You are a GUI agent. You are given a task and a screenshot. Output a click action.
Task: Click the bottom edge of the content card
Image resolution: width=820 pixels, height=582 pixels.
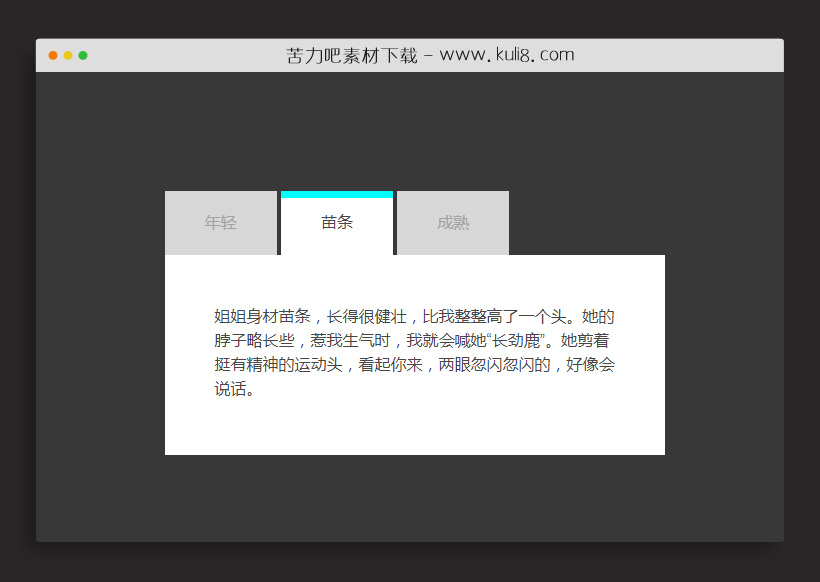coord(414,453)
